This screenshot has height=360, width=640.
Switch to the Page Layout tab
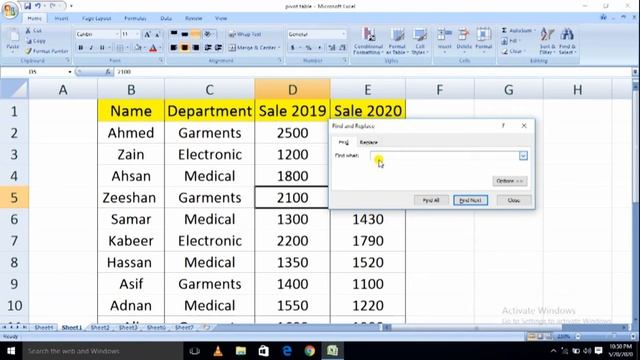pyautogui.click(x=97, y=18)
